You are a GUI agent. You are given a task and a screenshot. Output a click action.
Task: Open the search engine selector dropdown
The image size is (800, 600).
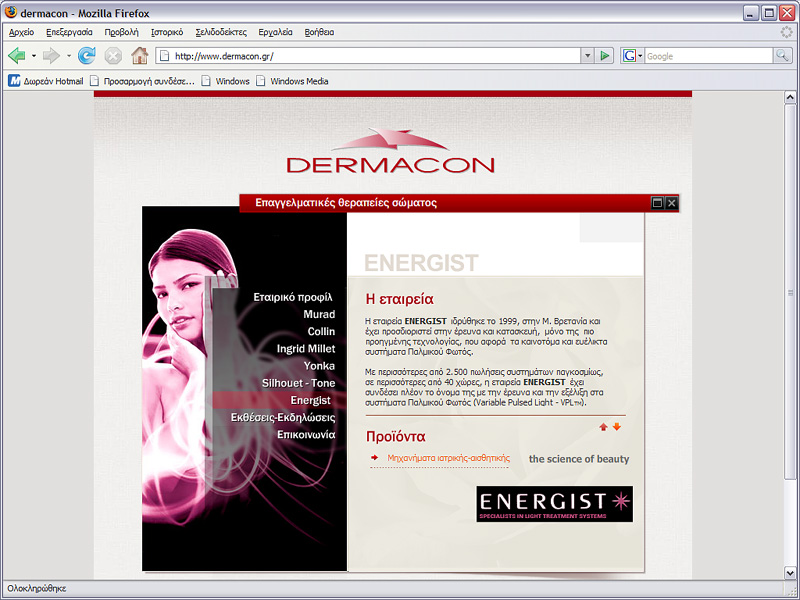click(640, 56)
